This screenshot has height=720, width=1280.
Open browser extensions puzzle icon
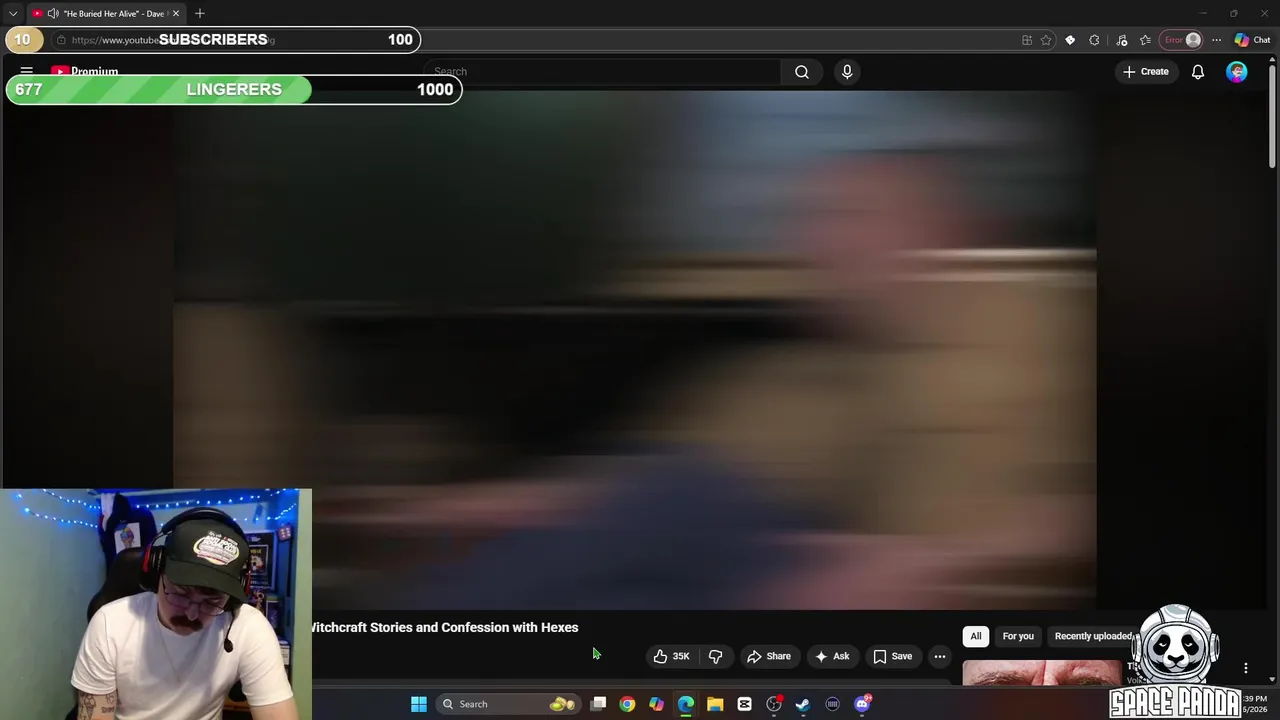pos(1094,40)
